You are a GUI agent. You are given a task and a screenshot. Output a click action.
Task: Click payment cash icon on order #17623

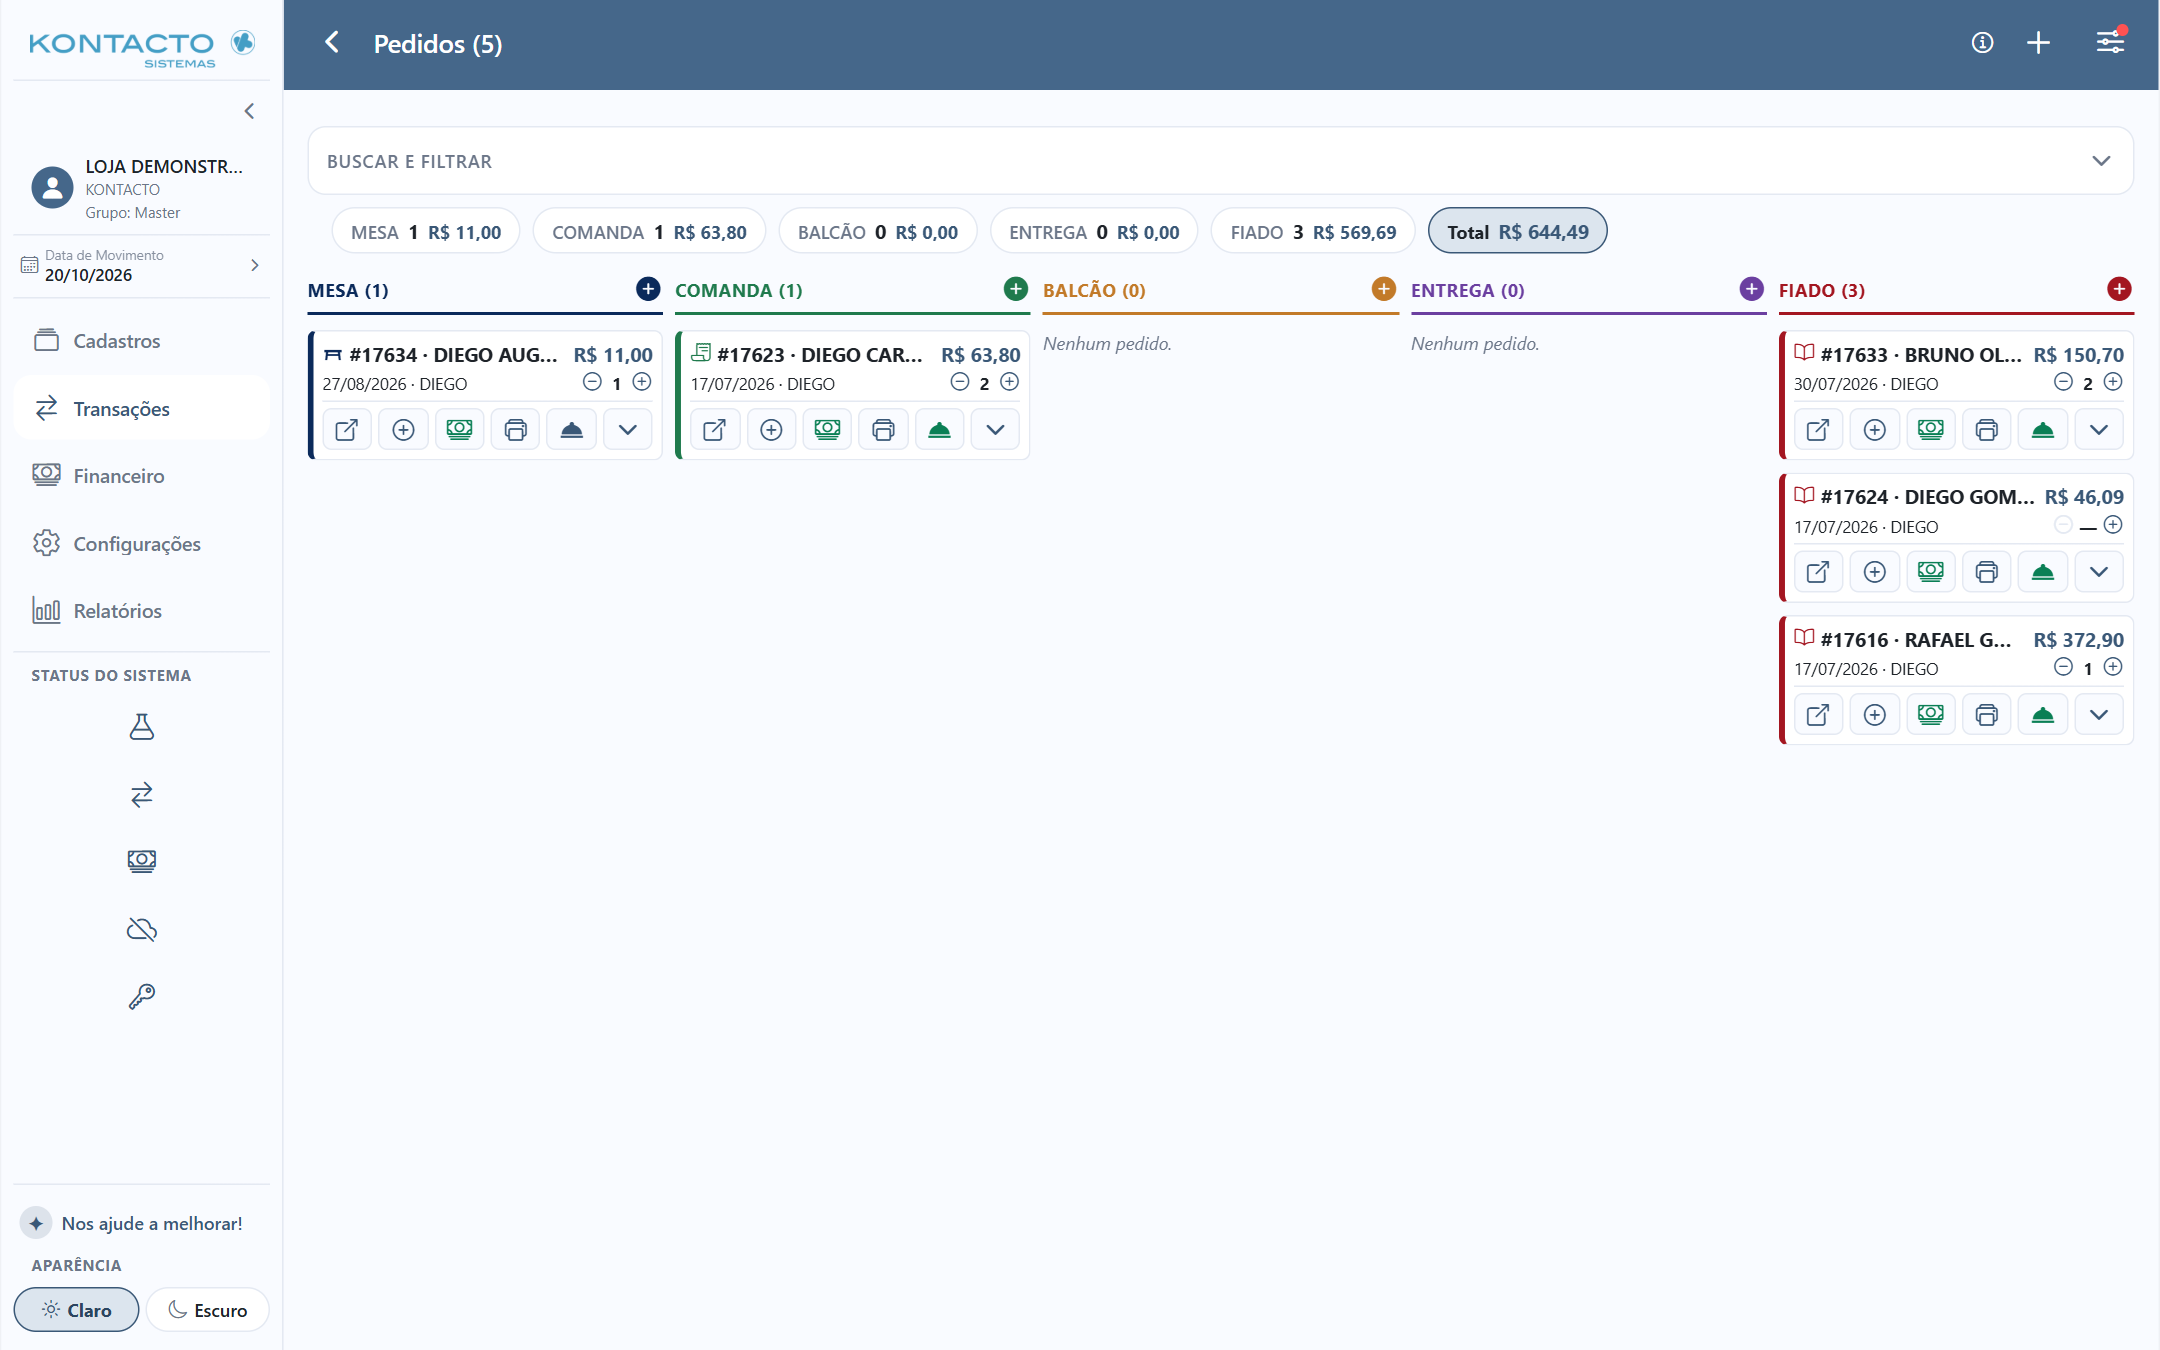tap(827, 430)
